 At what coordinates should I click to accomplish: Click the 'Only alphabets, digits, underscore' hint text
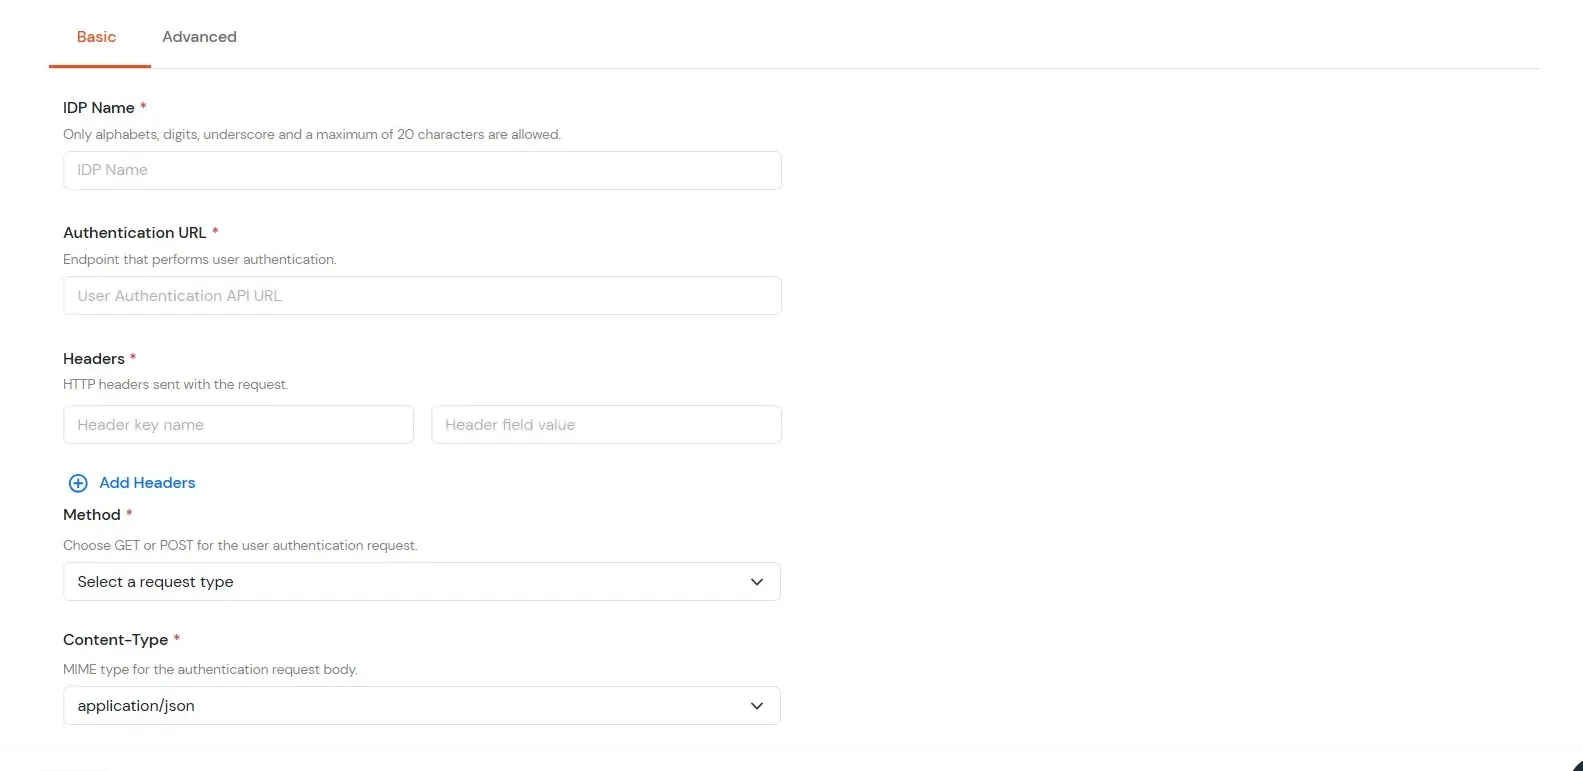[312, 134]
